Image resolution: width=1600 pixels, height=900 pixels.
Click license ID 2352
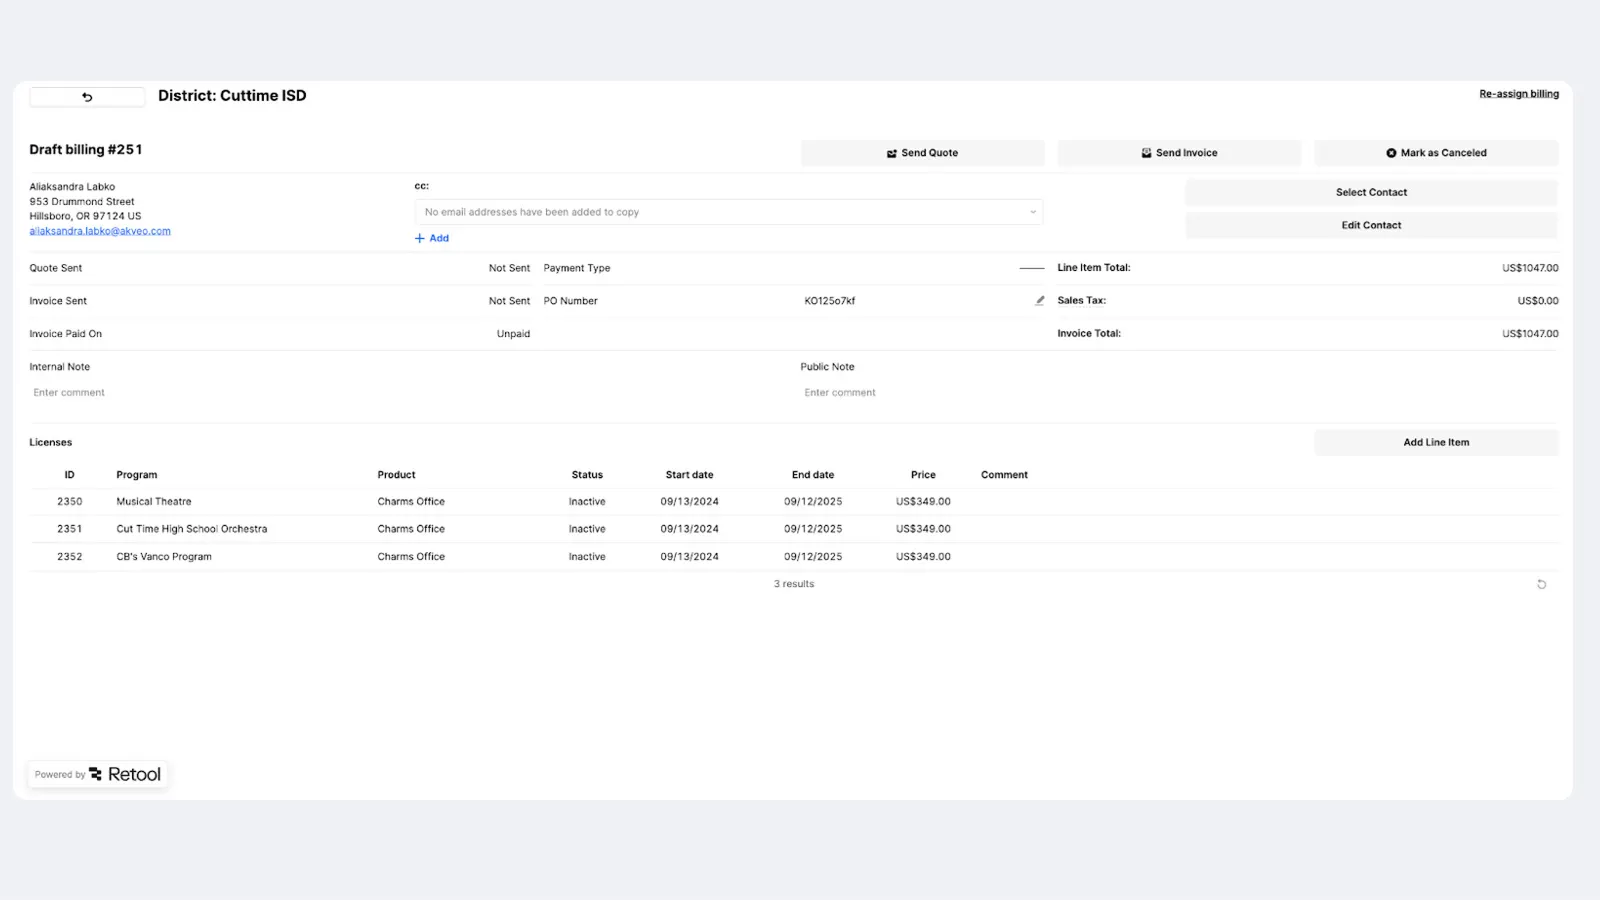(70, 557)
